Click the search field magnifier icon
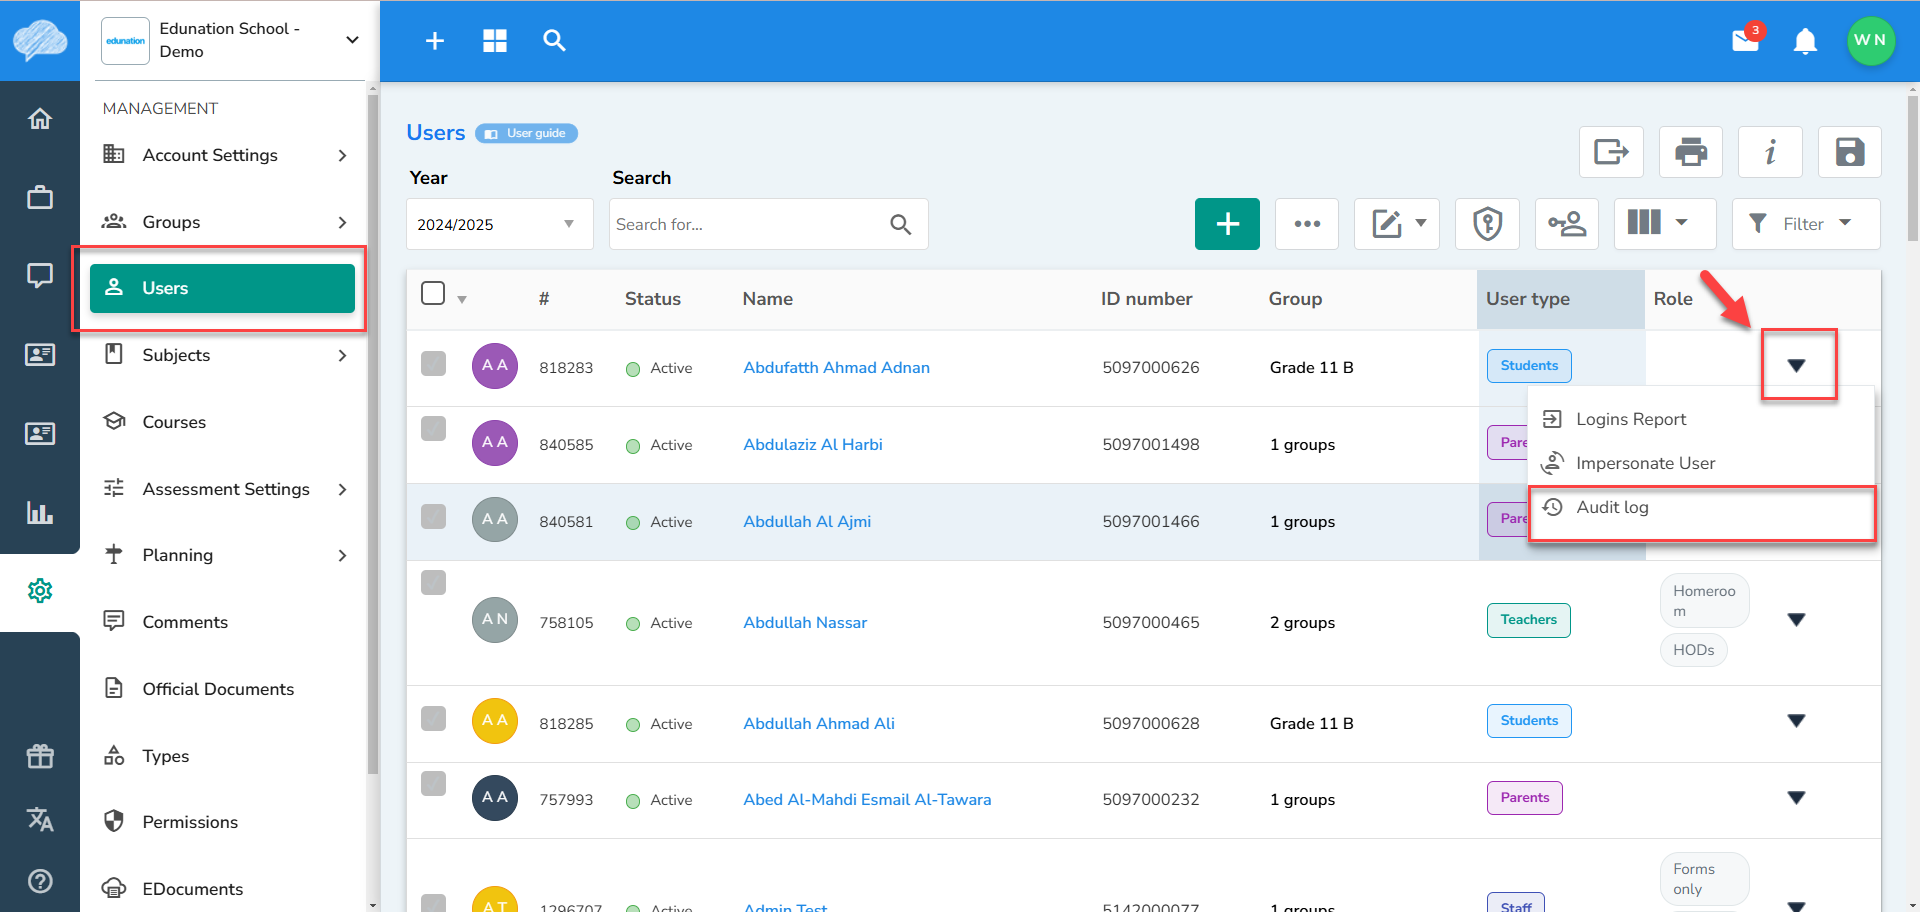This screenshot has height=912, width=1920. [901, 225]
